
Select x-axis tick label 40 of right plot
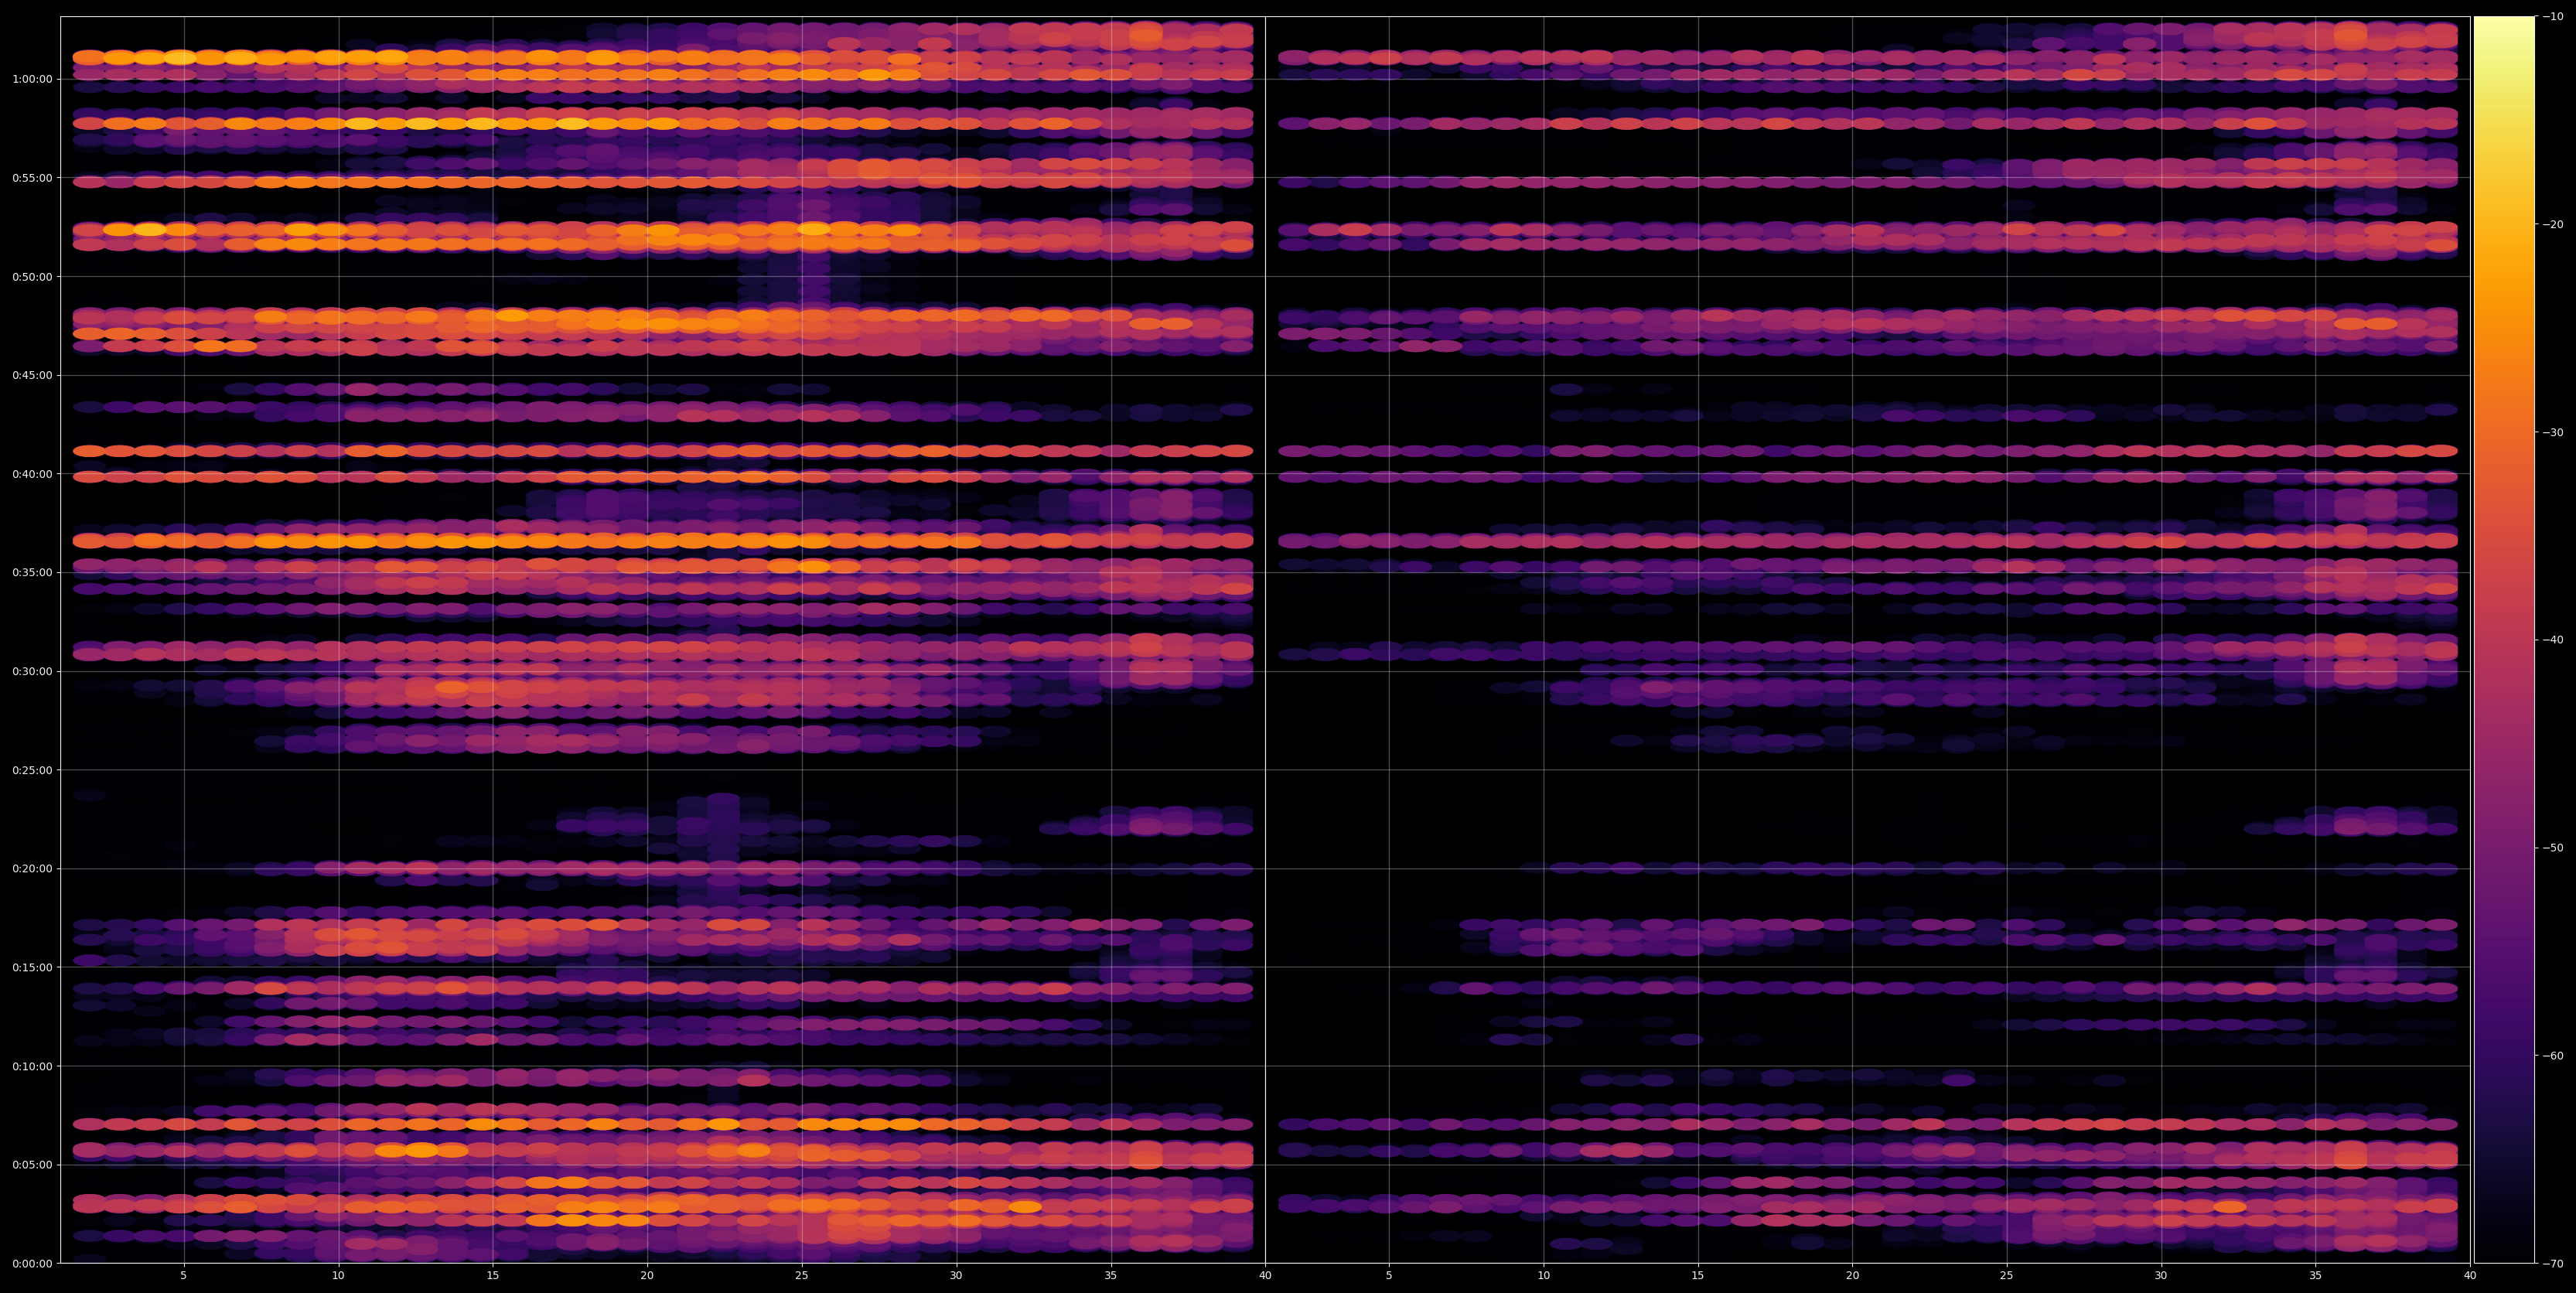tap(2470, 1276)
